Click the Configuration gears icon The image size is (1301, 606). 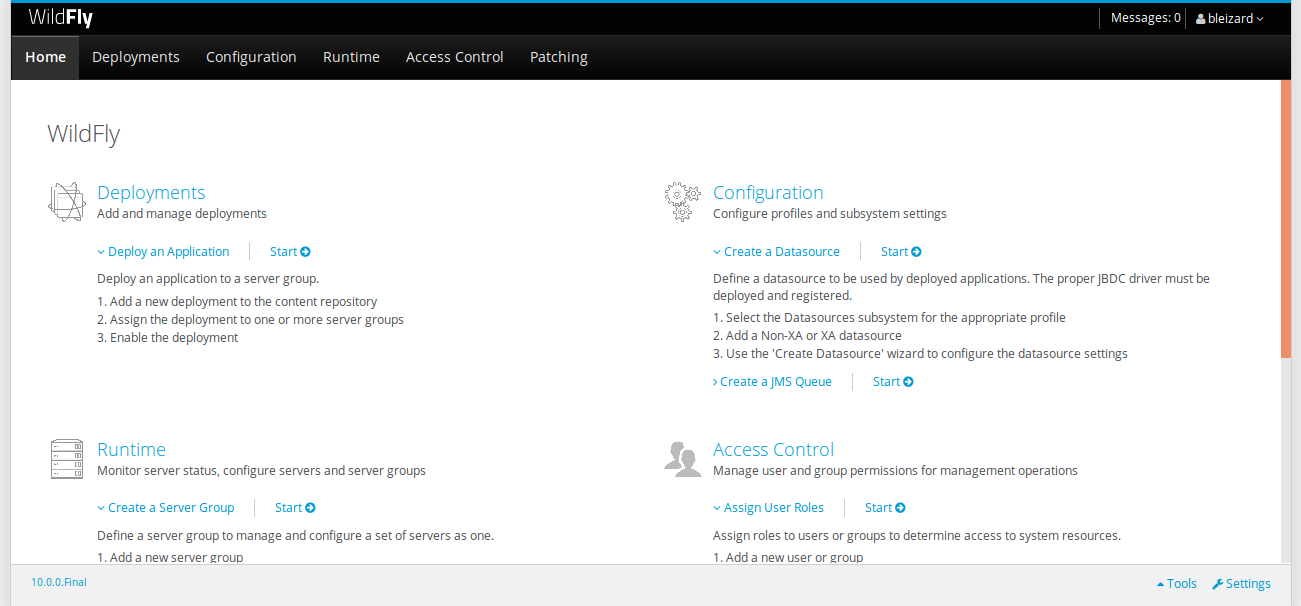point(682,202)
